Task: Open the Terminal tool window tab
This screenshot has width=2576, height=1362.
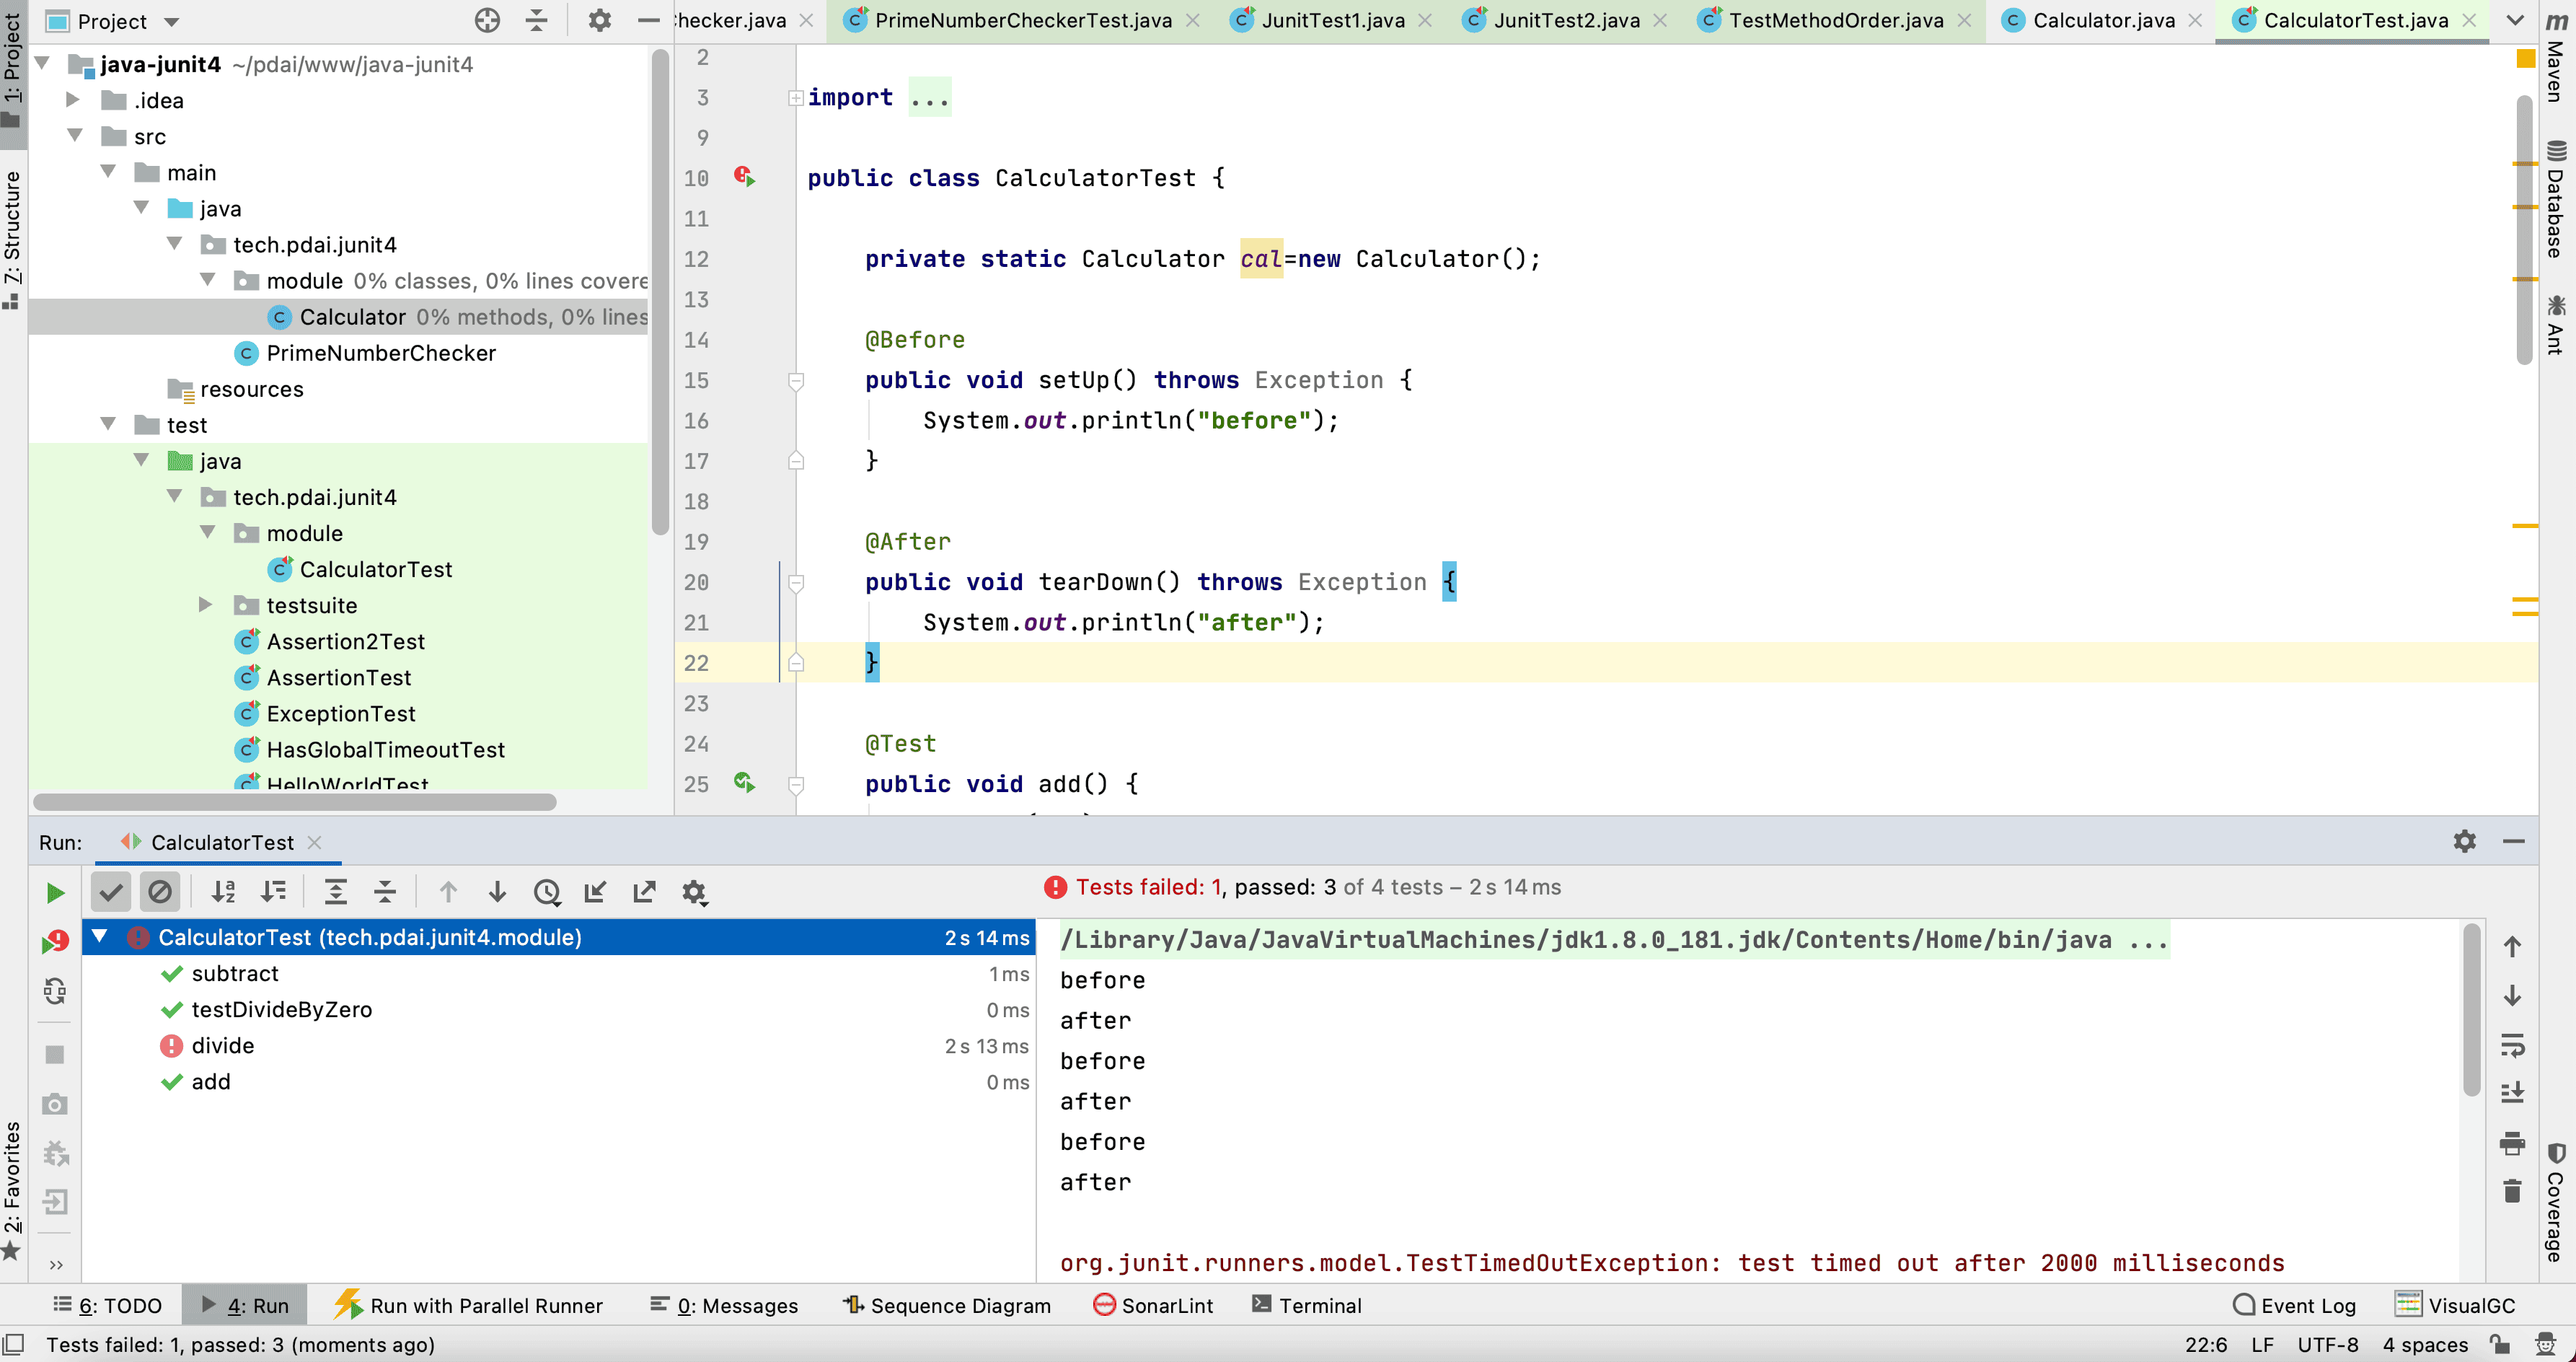Action: [x=1307, y=1305]
